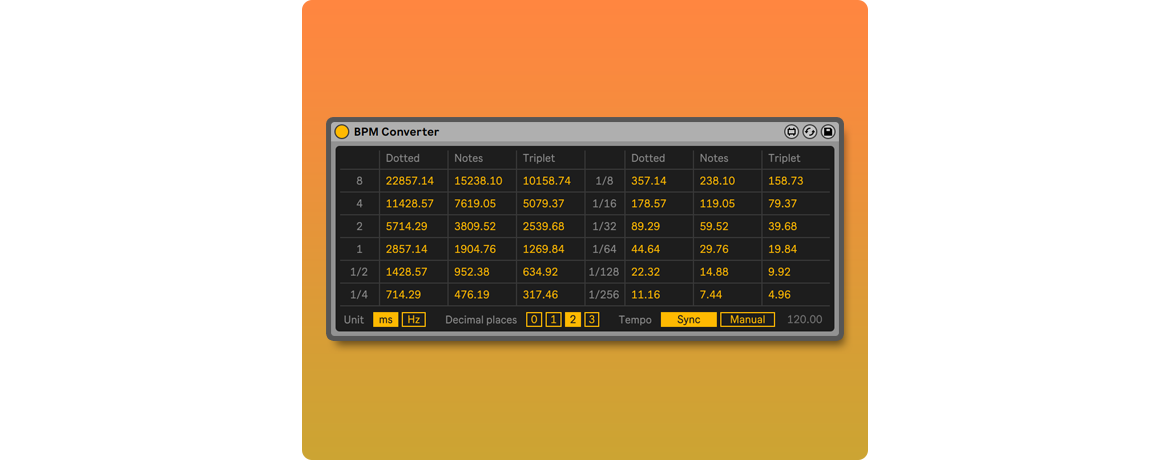Click the first Dotted column header
The width and height of the screenshot is (1170, 460).
pyautogui.click(x=403, y=158)
